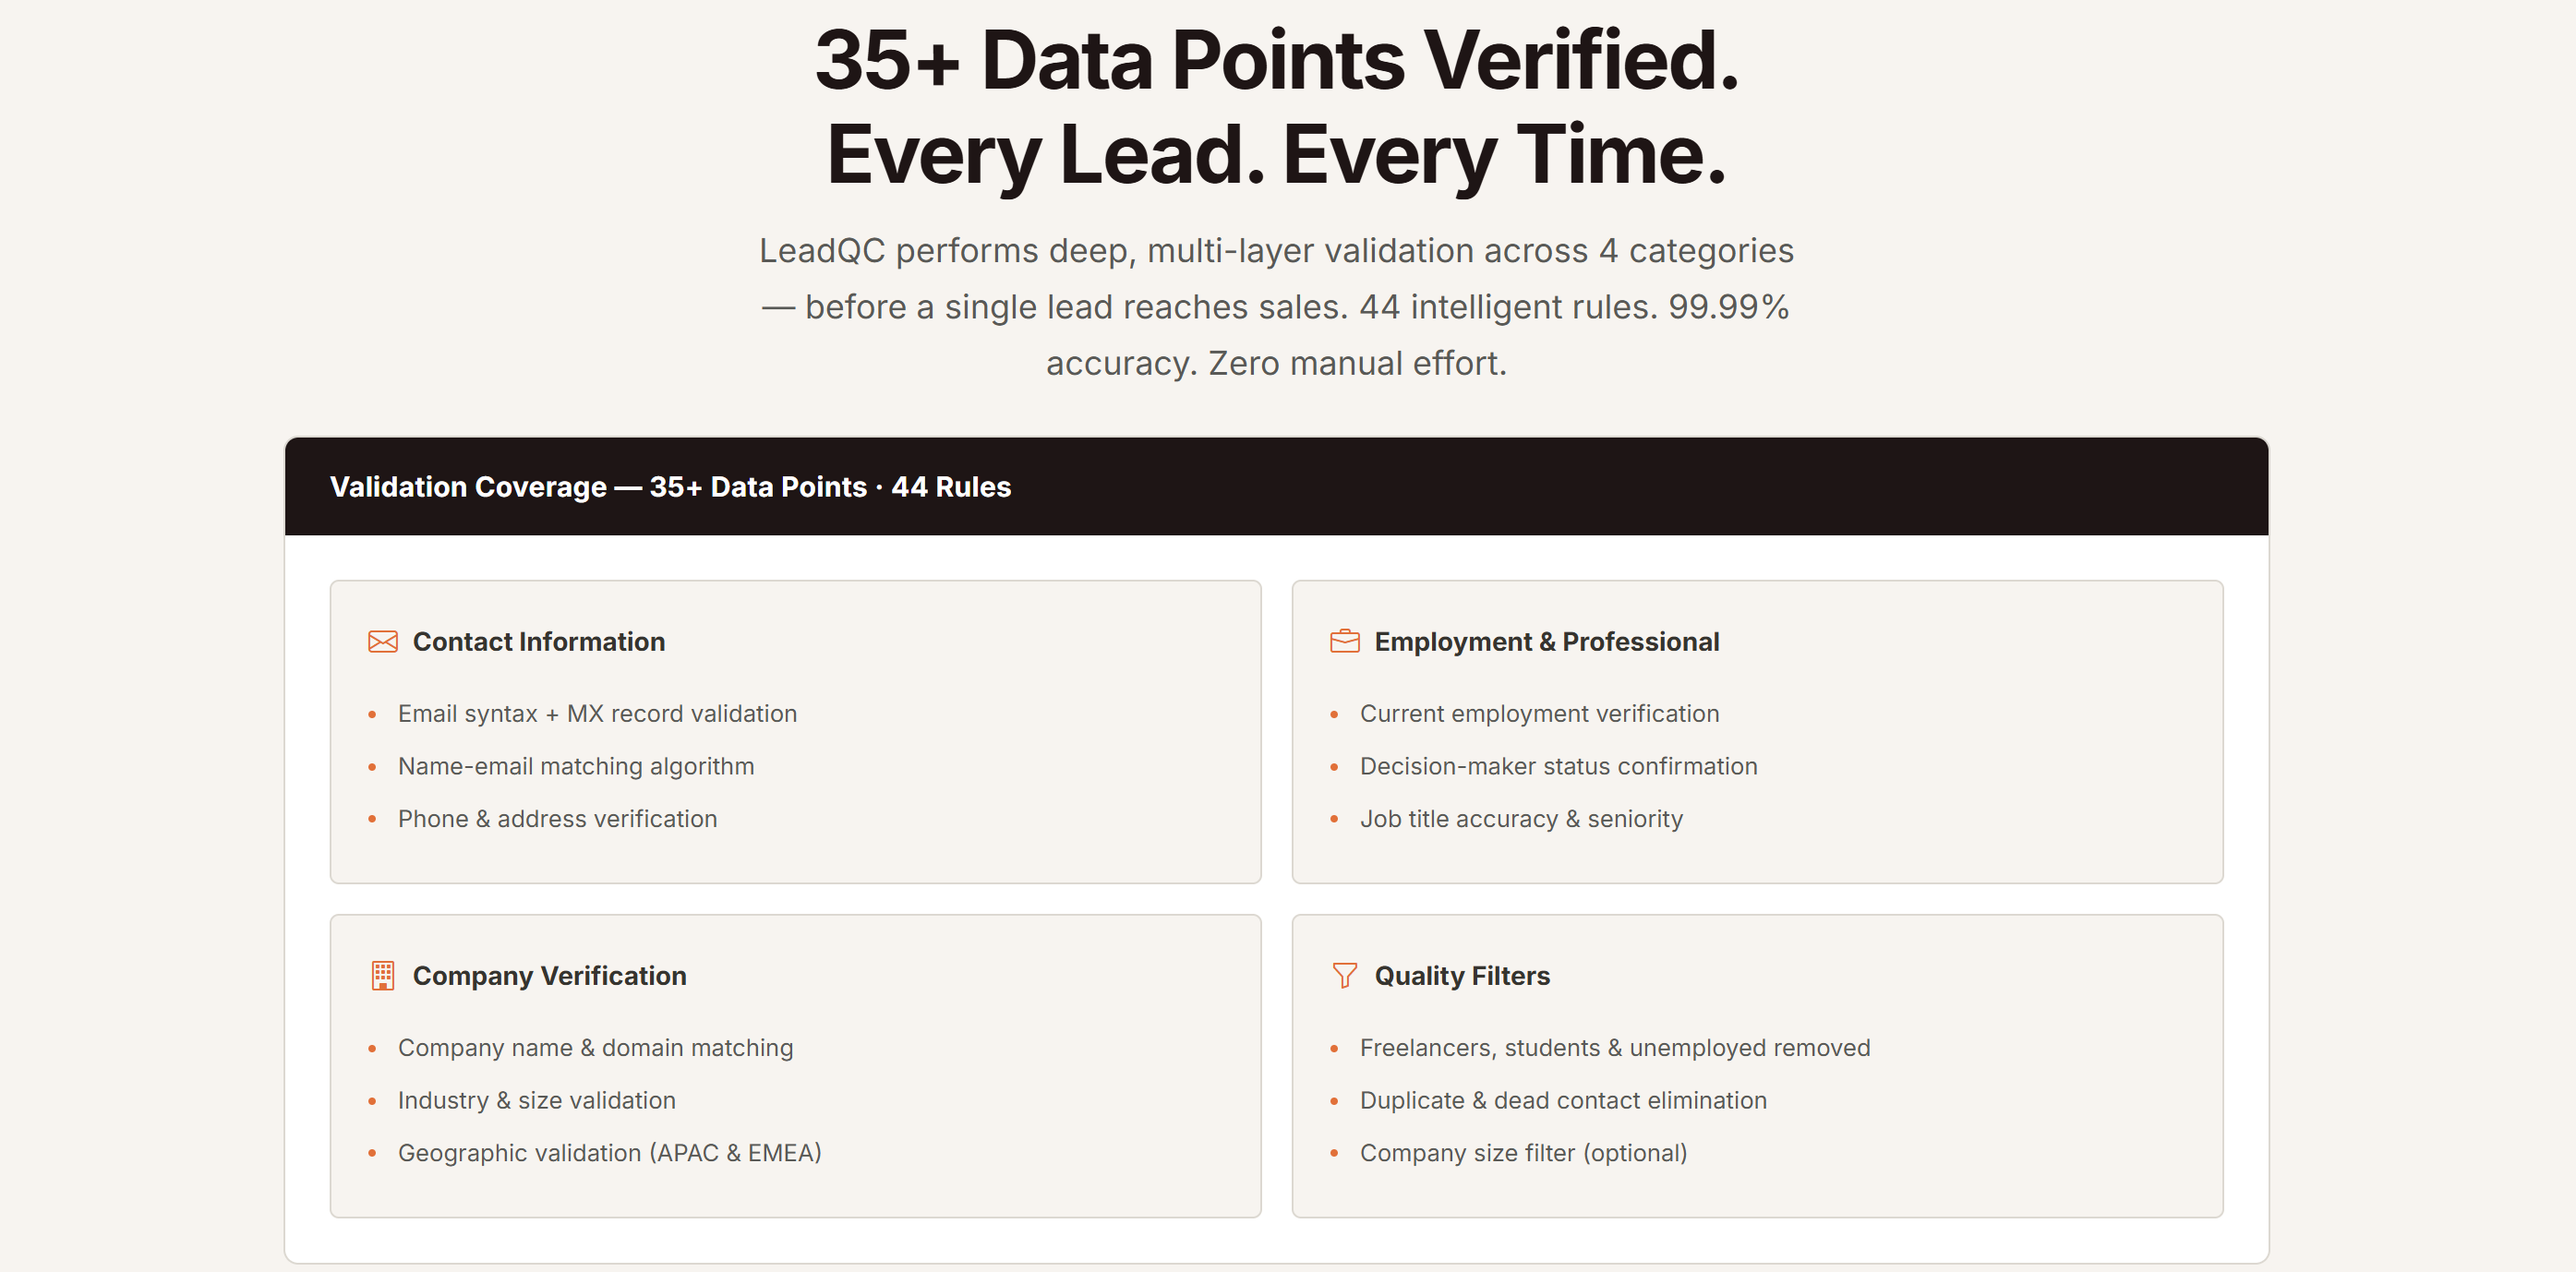Screen dimensions: 2576x1272
Task: Click Freelancers, students & unemployed removed item
Action: [x=1614, y=1048]
